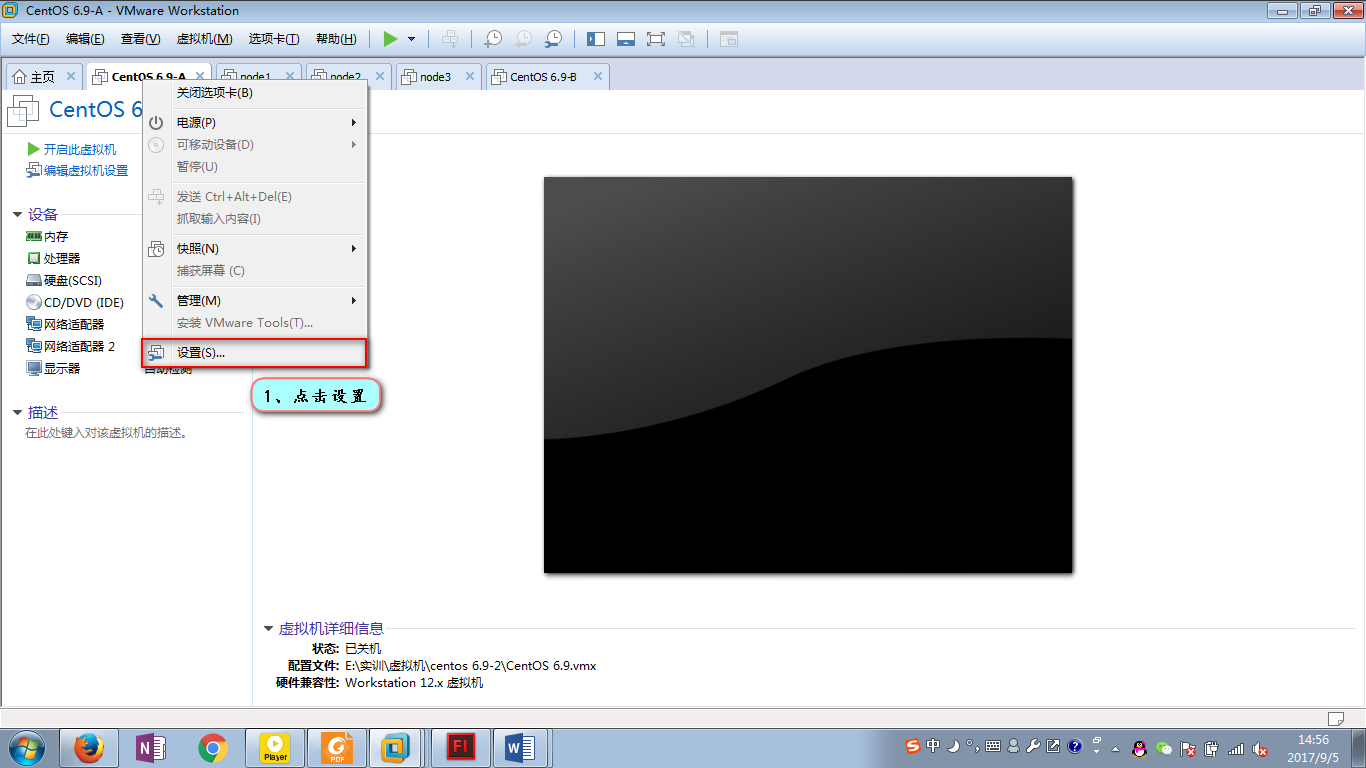Toggle the library sidebar view icon

(x=596, y=39)
